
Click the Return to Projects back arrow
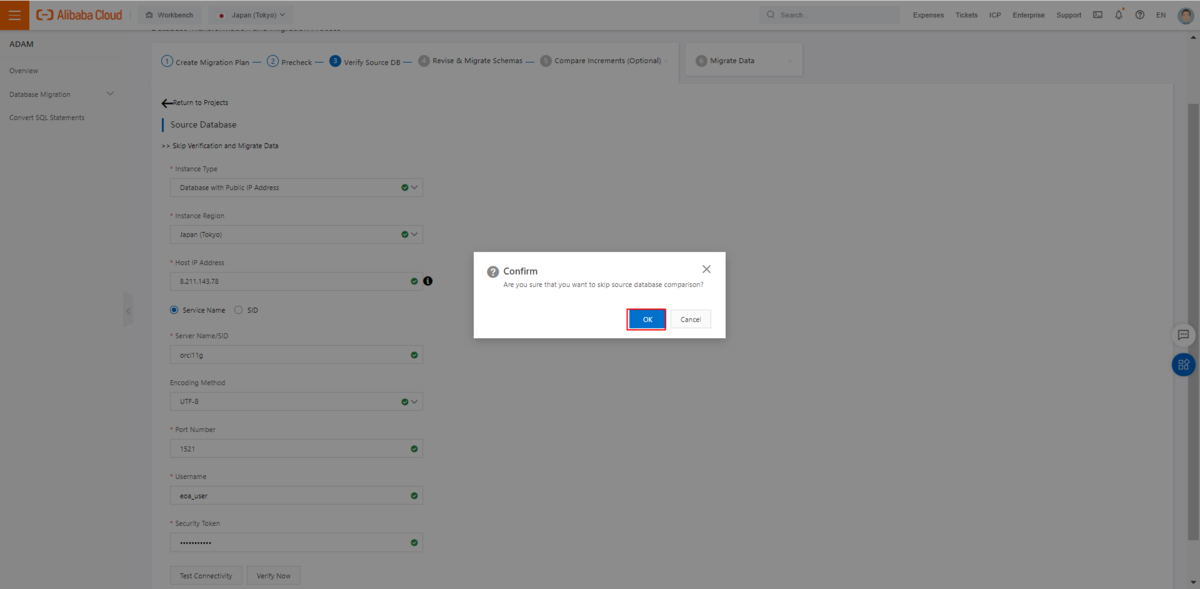(167, 103)
